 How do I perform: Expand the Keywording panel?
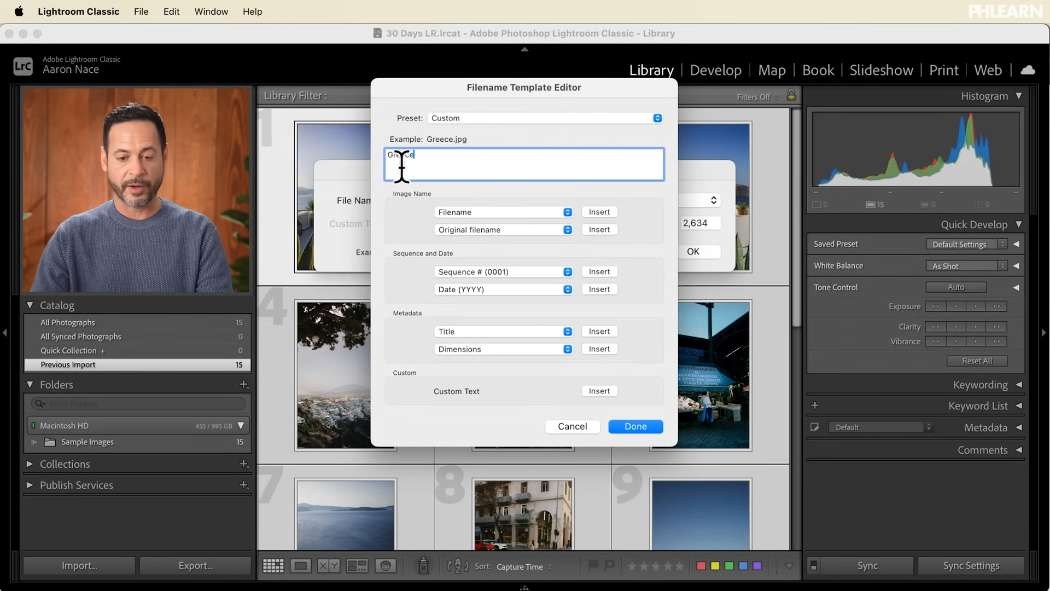1019,384
